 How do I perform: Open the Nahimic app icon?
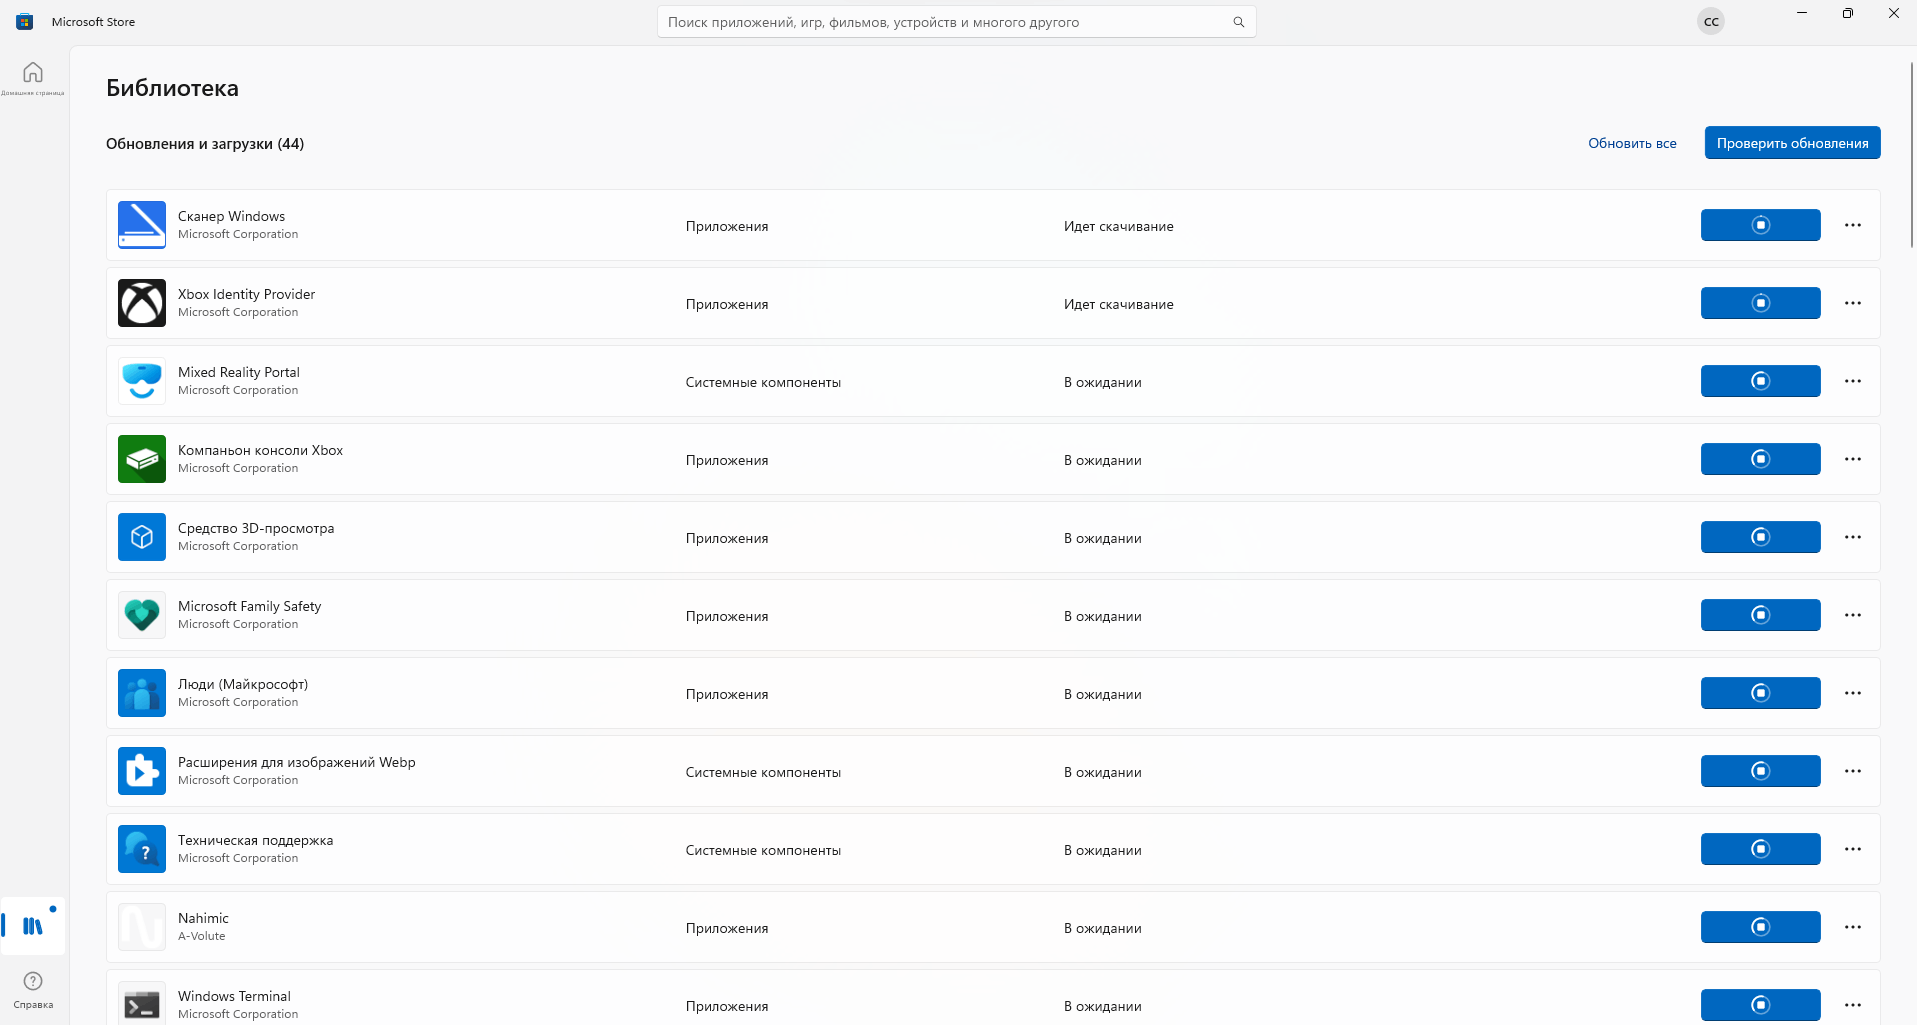pos(142,927)
